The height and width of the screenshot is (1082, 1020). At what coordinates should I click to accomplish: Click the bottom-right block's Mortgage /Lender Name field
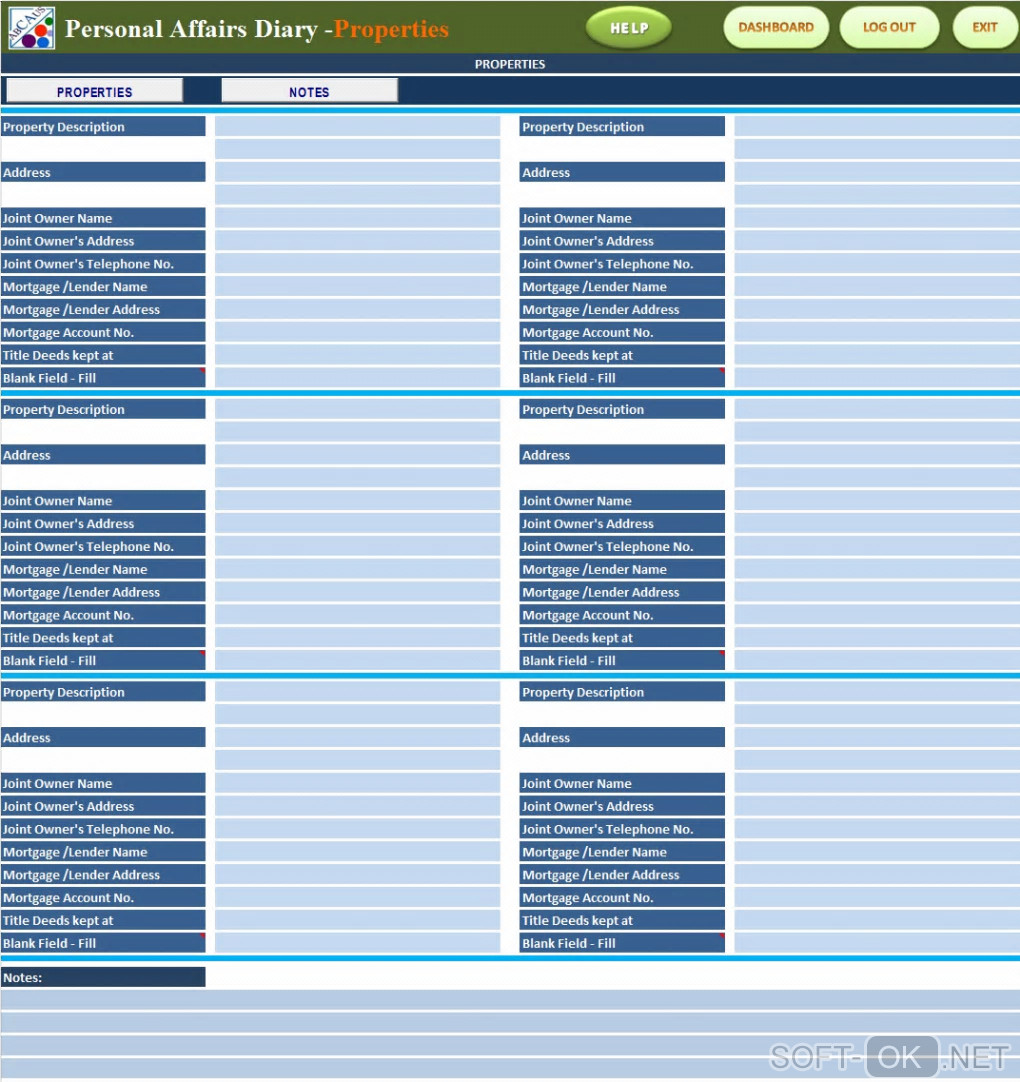(877, 852)
